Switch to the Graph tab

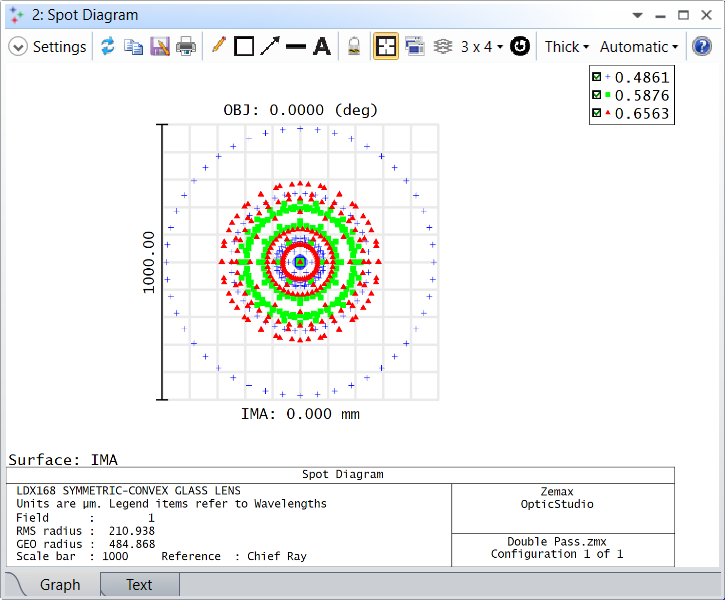(60, 585)
